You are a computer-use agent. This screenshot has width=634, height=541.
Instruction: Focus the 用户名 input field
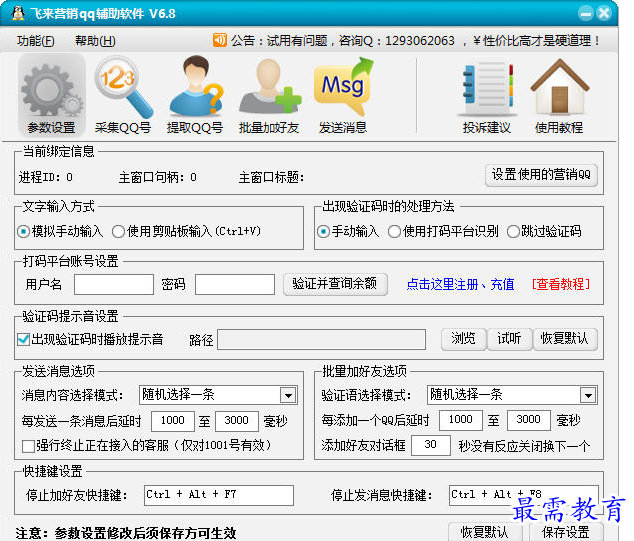coord(114,285)
